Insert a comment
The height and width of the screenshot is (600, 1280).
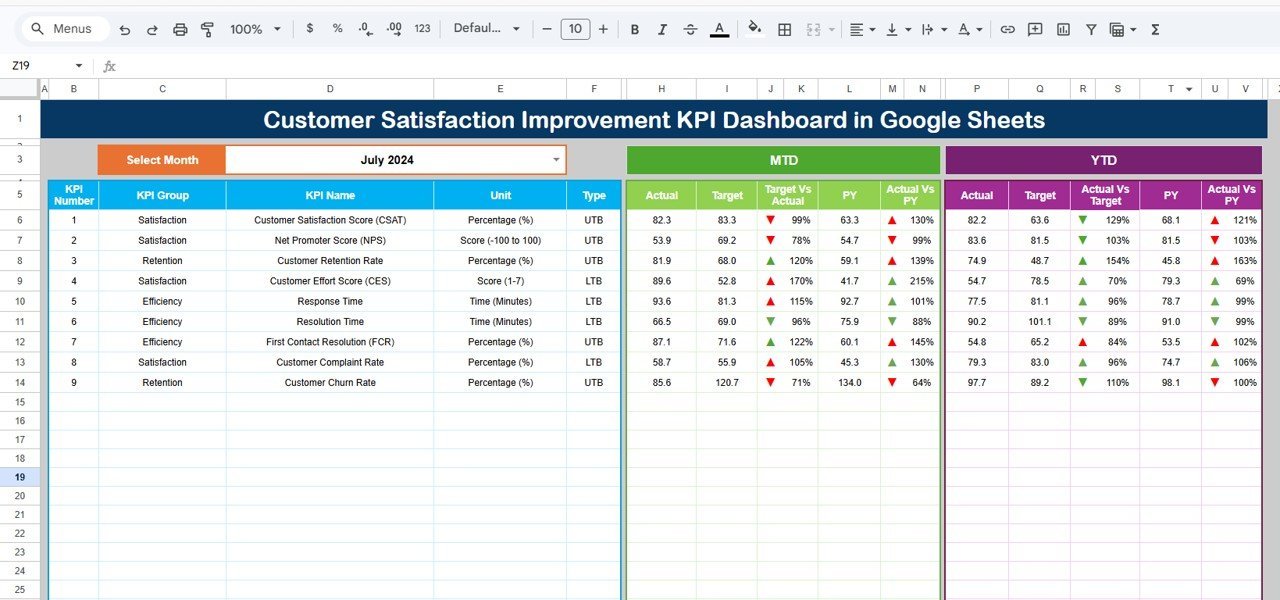click(x=1035, y=29)
